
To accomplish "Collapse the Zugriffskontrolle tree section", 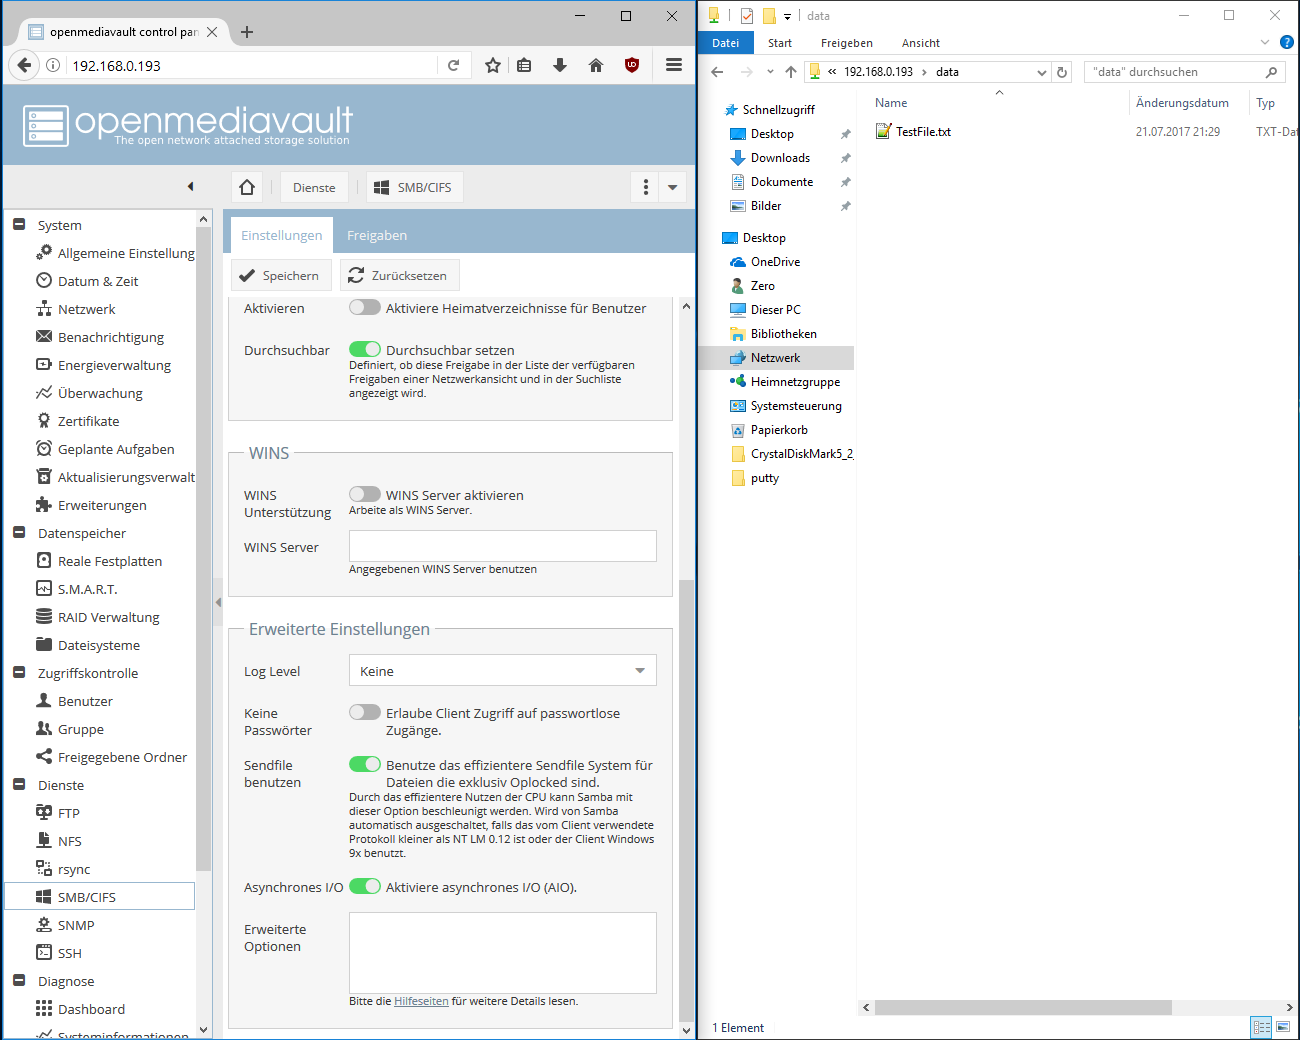I will coord(19,673).
